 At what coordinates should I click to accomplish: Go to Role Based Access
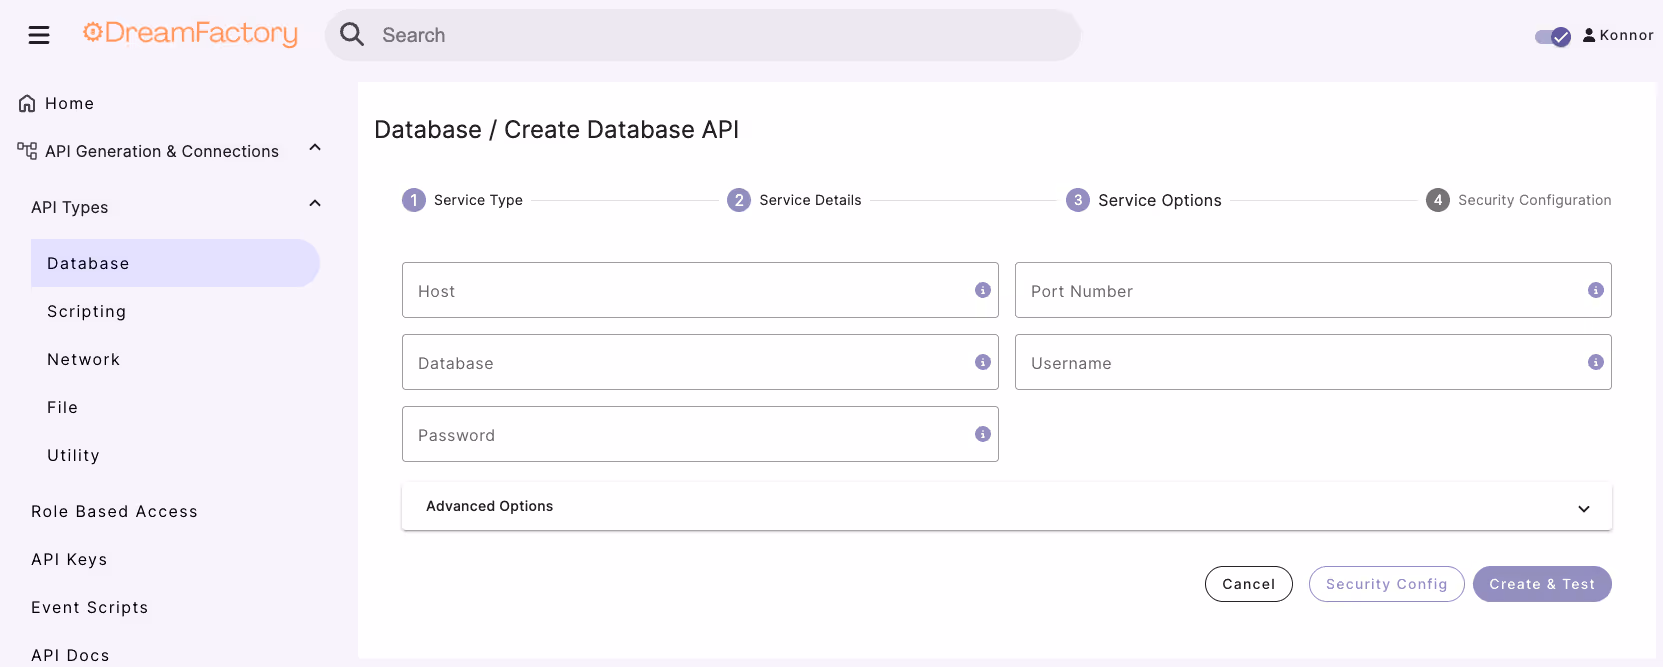(x=114, y=511)
